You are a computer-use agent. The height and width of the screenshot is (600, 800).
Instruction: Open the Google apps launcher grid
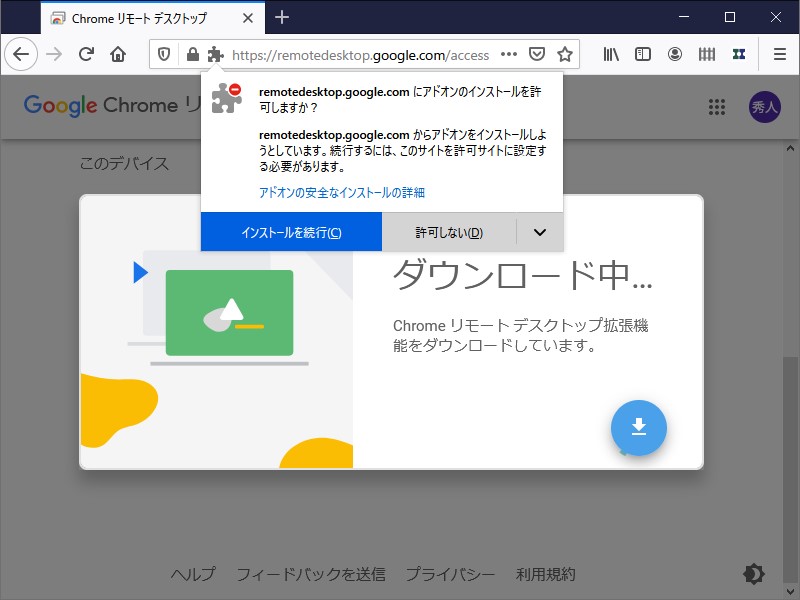717,106
